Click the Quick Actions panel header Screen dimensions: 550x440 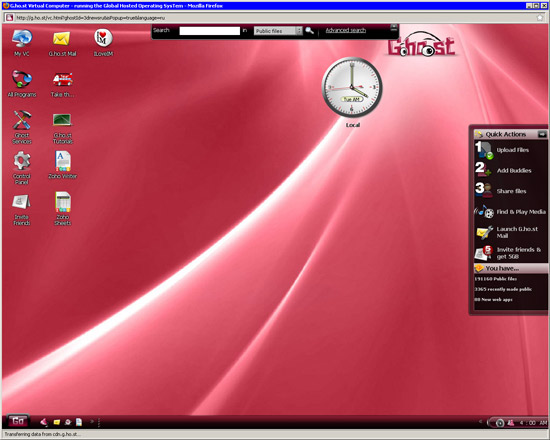510,134
